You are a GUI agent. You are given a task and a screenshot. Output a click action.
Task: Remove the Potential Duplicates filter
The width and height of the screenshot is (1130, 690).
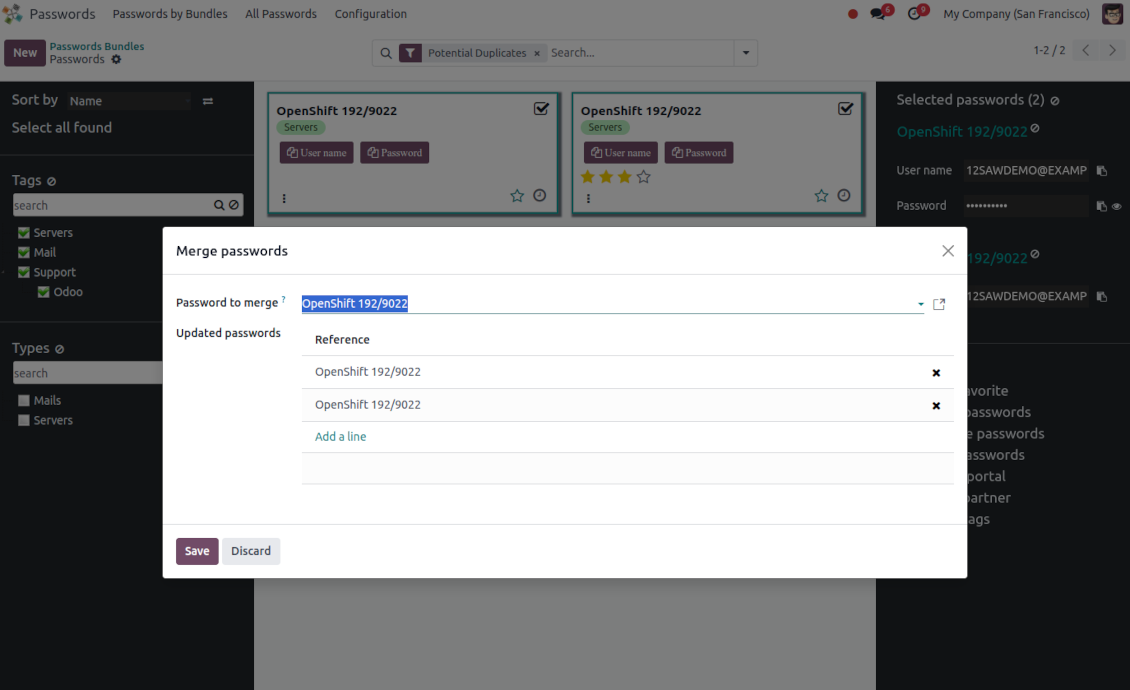(537, 53)
